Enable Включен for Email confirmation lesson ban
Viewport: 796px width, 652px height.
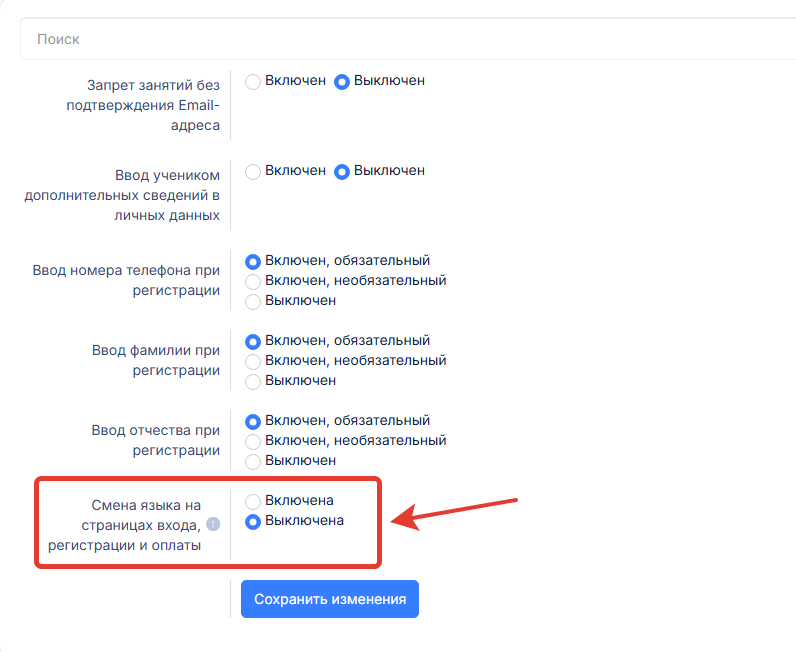253,81
